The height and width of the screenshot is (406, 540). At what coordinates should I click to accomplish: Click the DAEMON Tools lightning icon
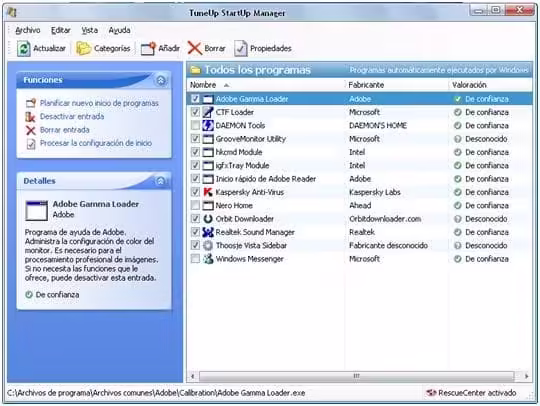[x=208, y=125]
